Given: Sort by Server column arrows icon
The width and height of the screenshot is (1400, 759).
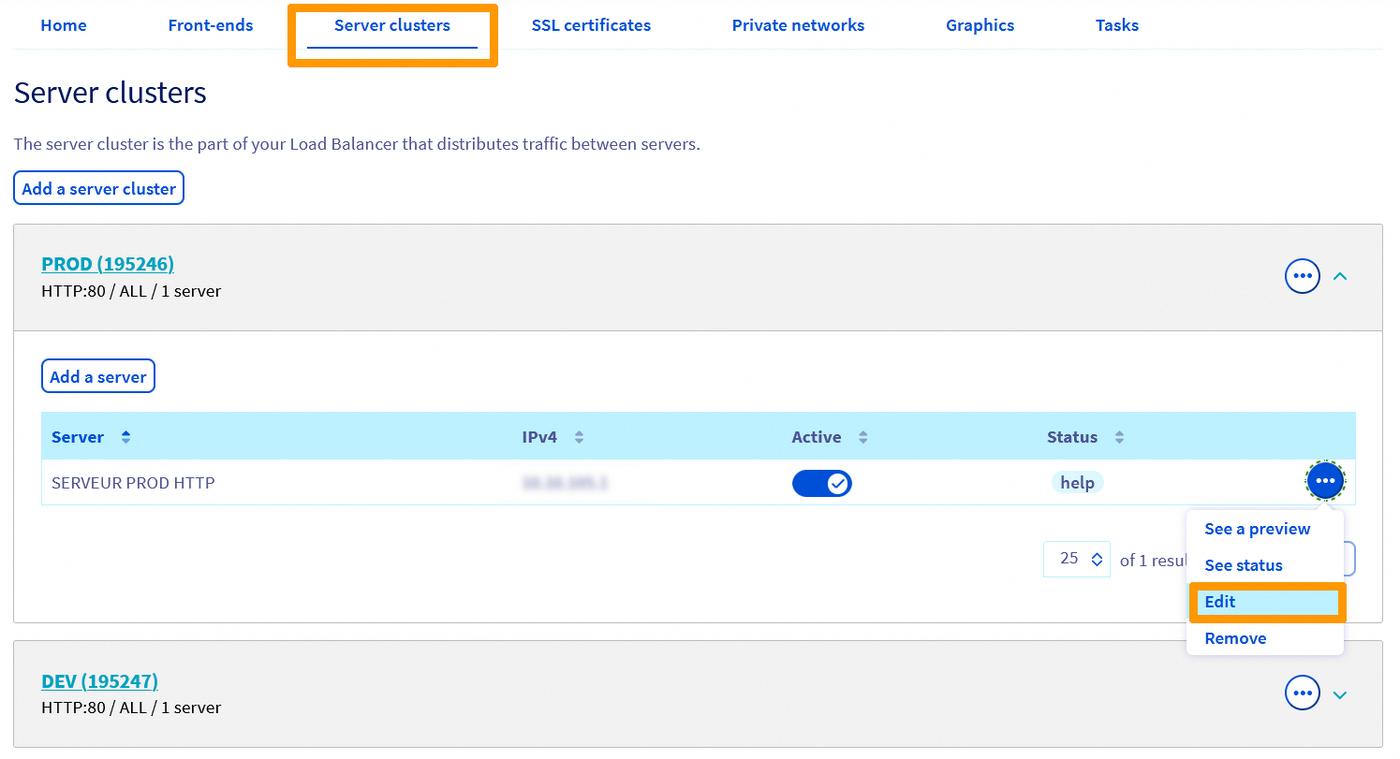Looking at the screenshot, I should tap(126, 437).
